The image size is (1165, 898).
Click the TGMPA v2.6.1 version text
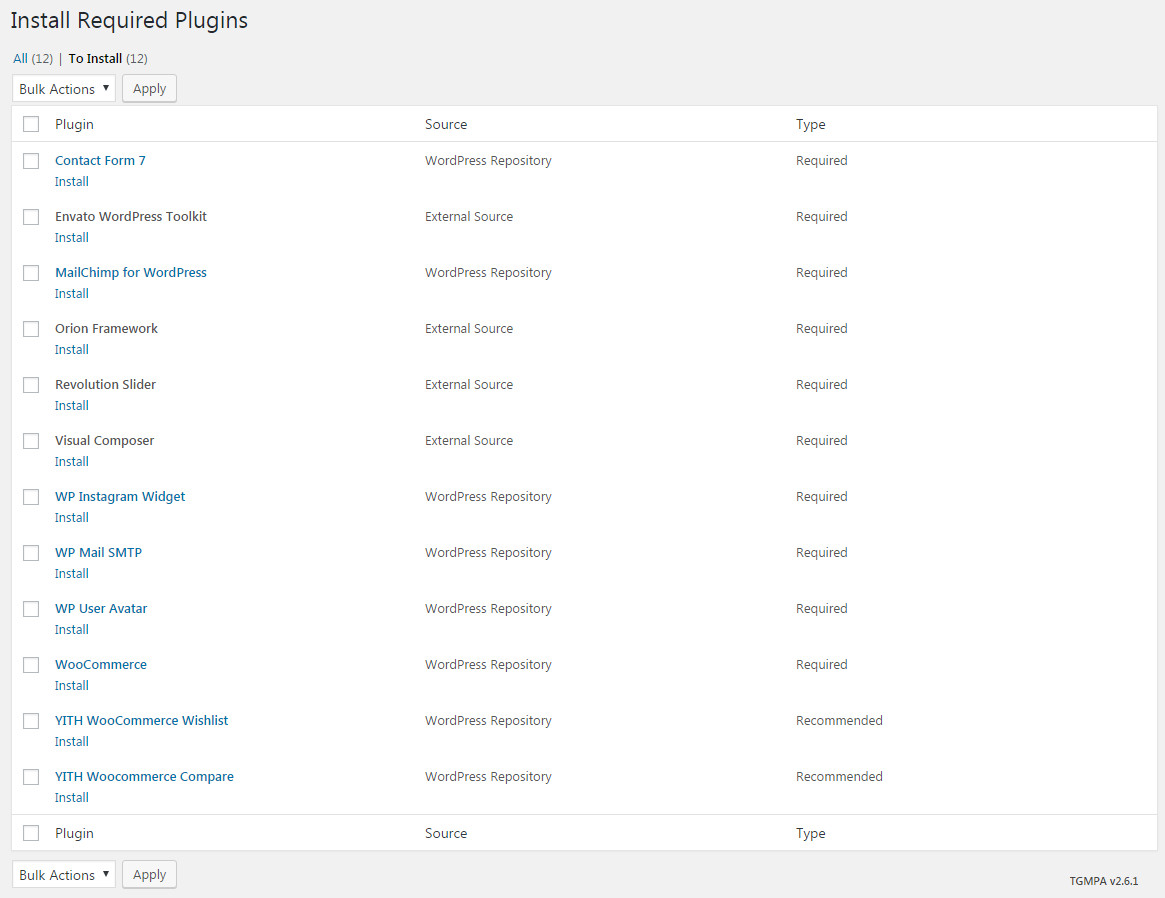(x=1103, y=881)
